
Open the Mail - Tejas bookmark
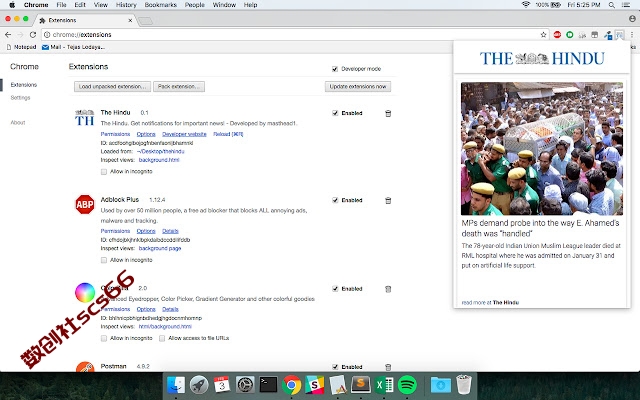tap(73, 47)
